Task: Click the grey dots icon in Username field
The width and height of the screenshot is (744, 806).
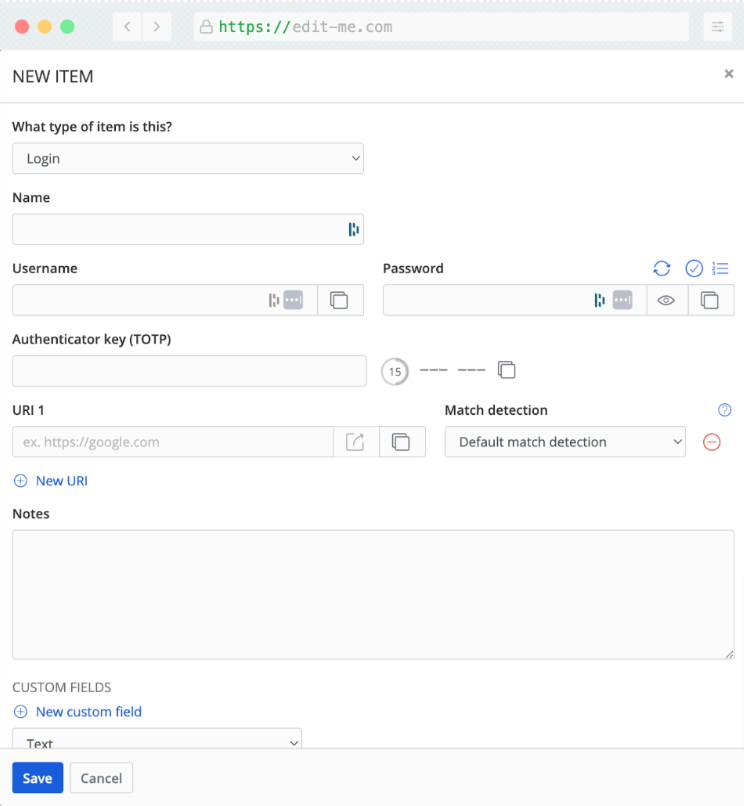Action: pos(293,300)
